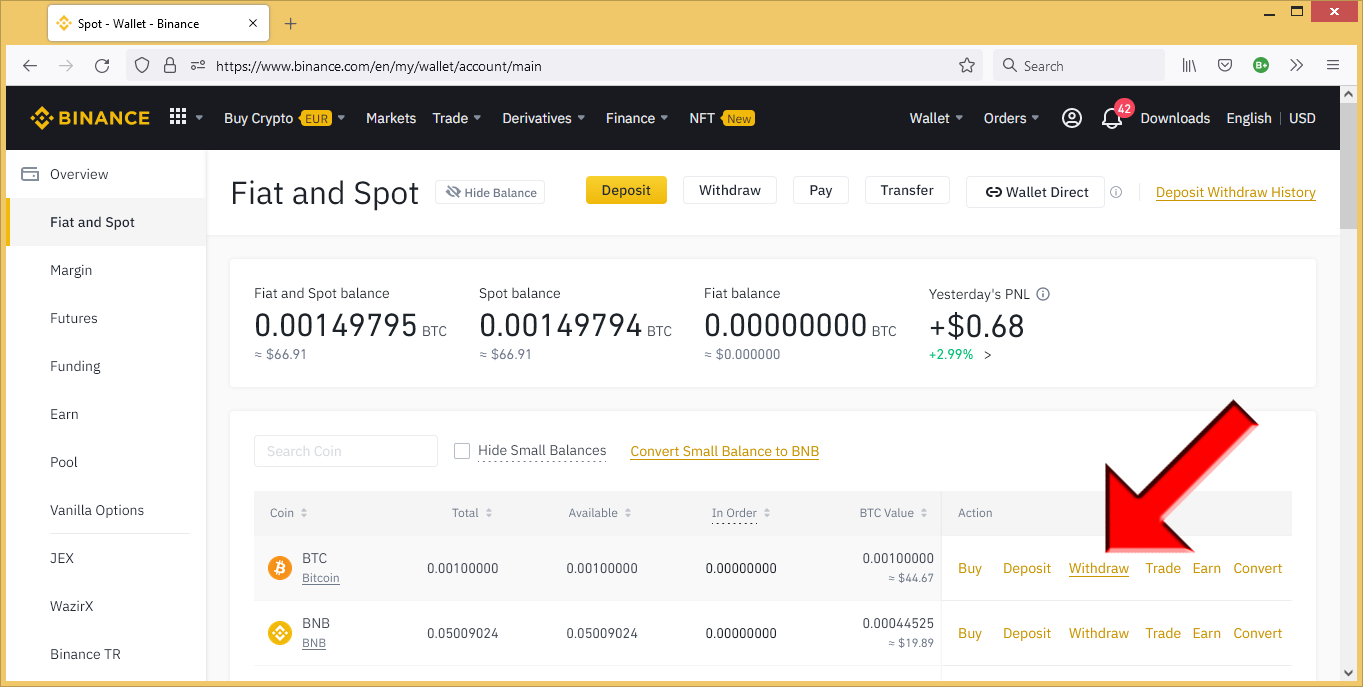
Task: Click the Search Coin input field
Action: 345,450
